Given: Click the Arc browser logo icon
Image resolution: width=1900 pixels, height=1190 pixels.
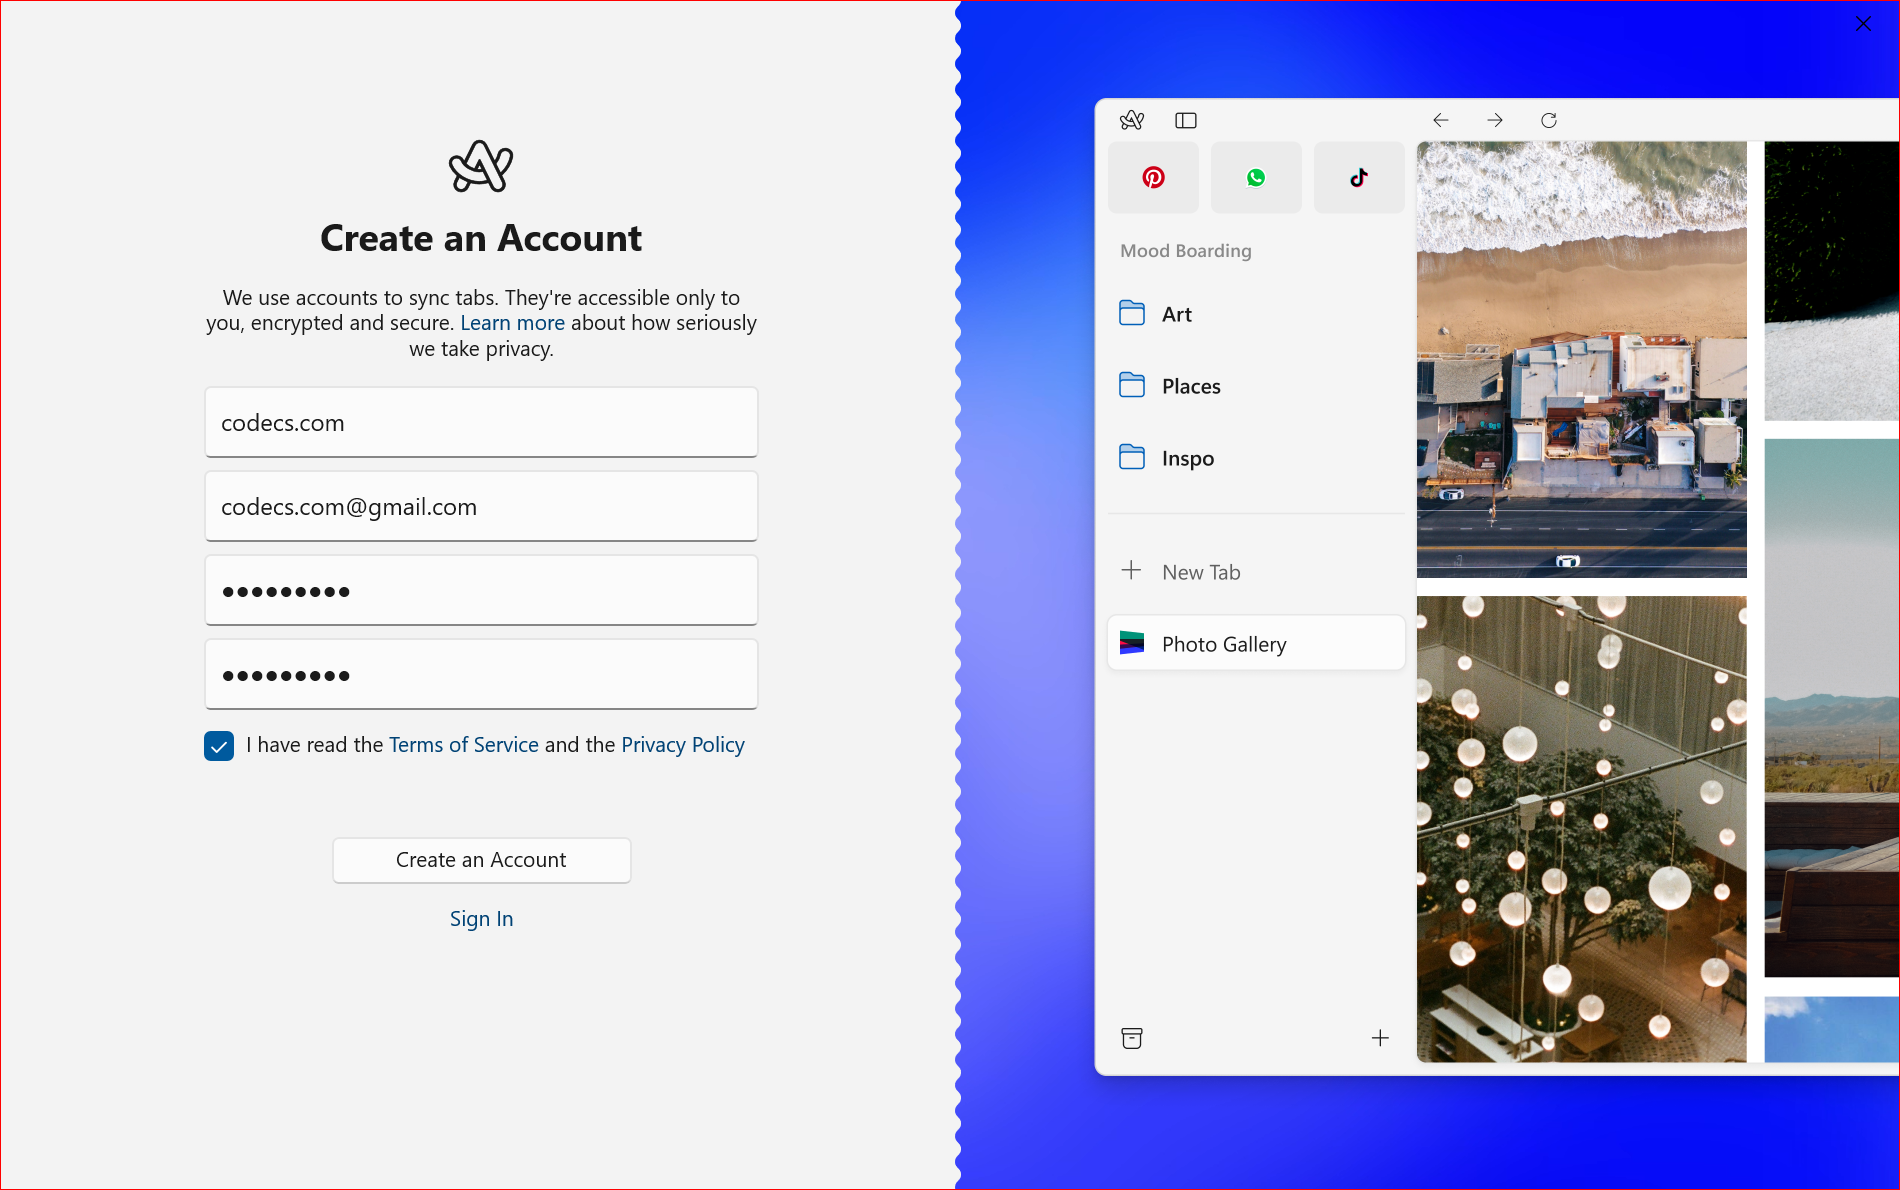Looking at the screenshot, I should [x=1131, y=120].
